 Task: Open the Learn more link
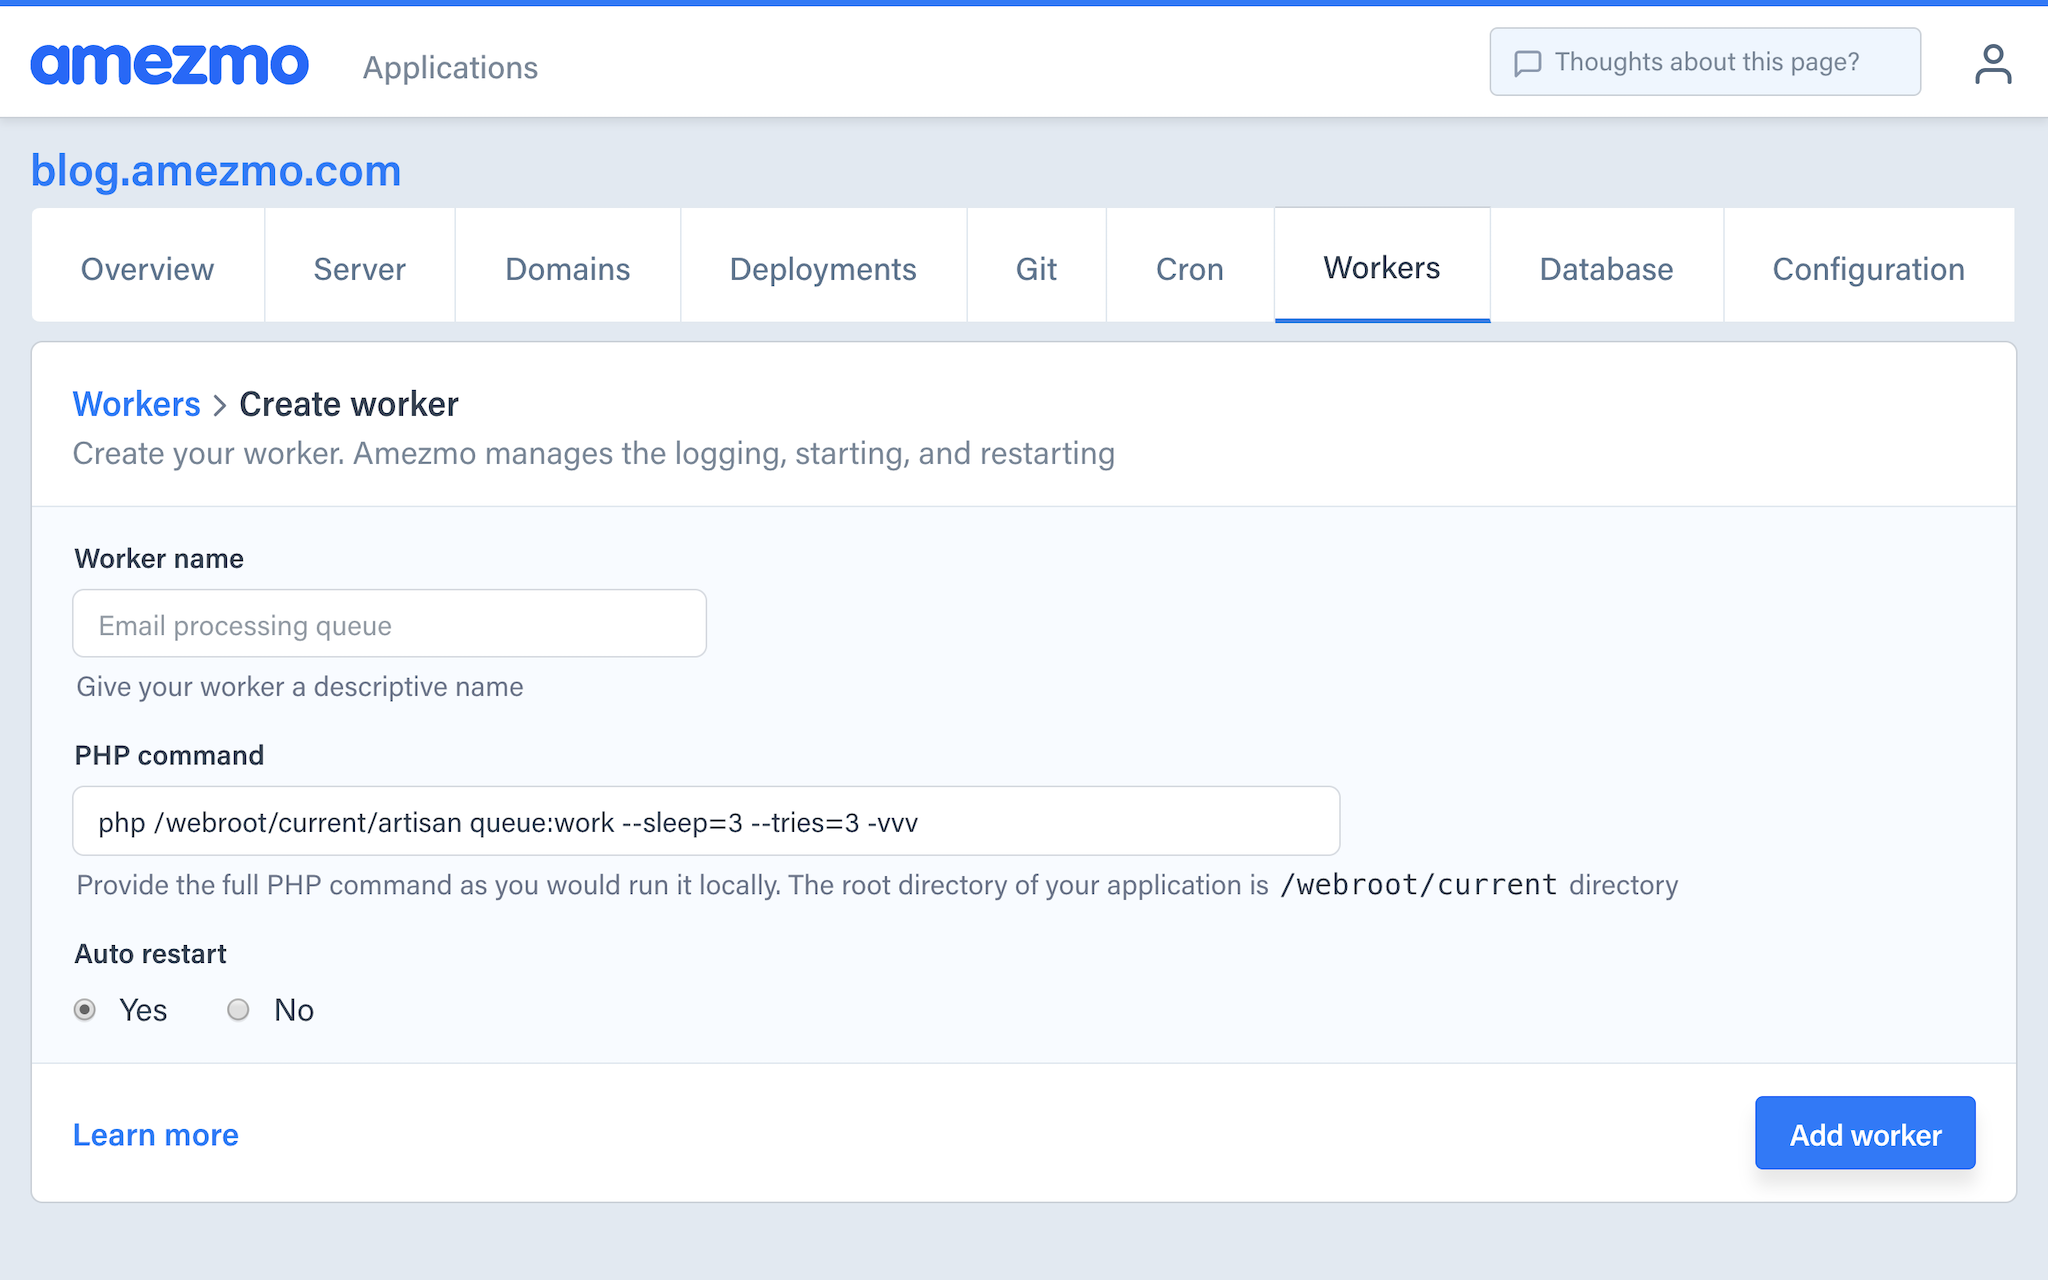click(156, 1135)
